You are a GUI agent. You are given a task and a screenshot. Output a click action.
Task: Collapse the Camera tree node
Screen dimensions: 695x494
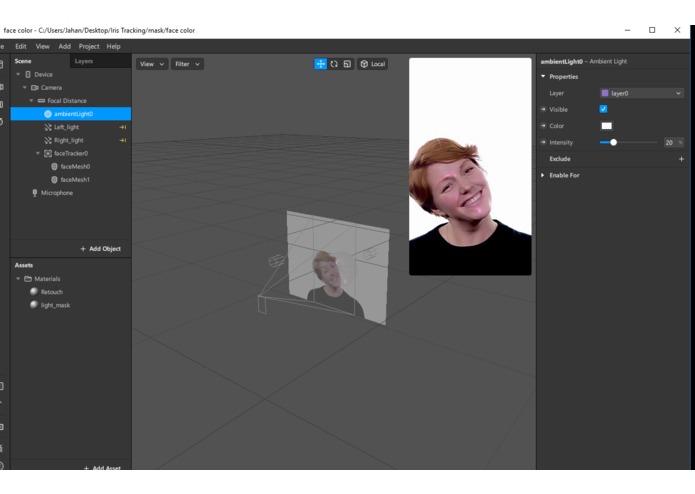coord(25,88)
